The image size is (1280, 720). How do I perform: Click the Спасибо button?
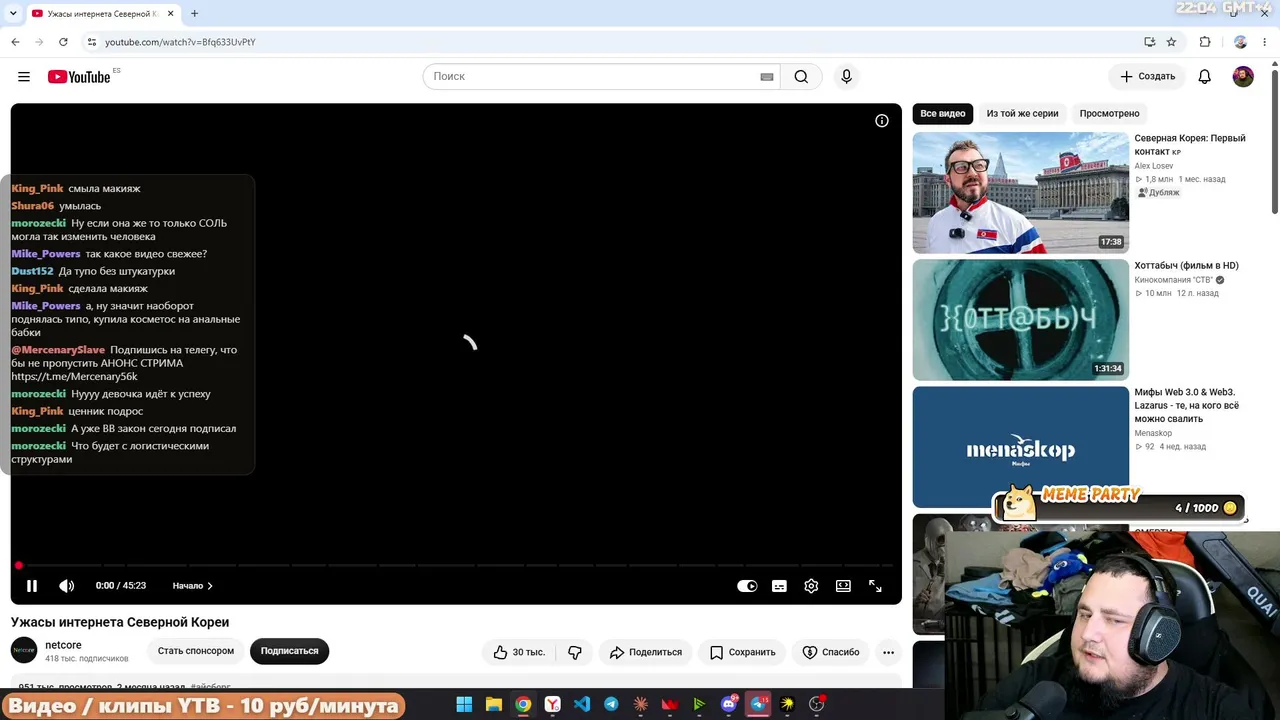(831, 652)
